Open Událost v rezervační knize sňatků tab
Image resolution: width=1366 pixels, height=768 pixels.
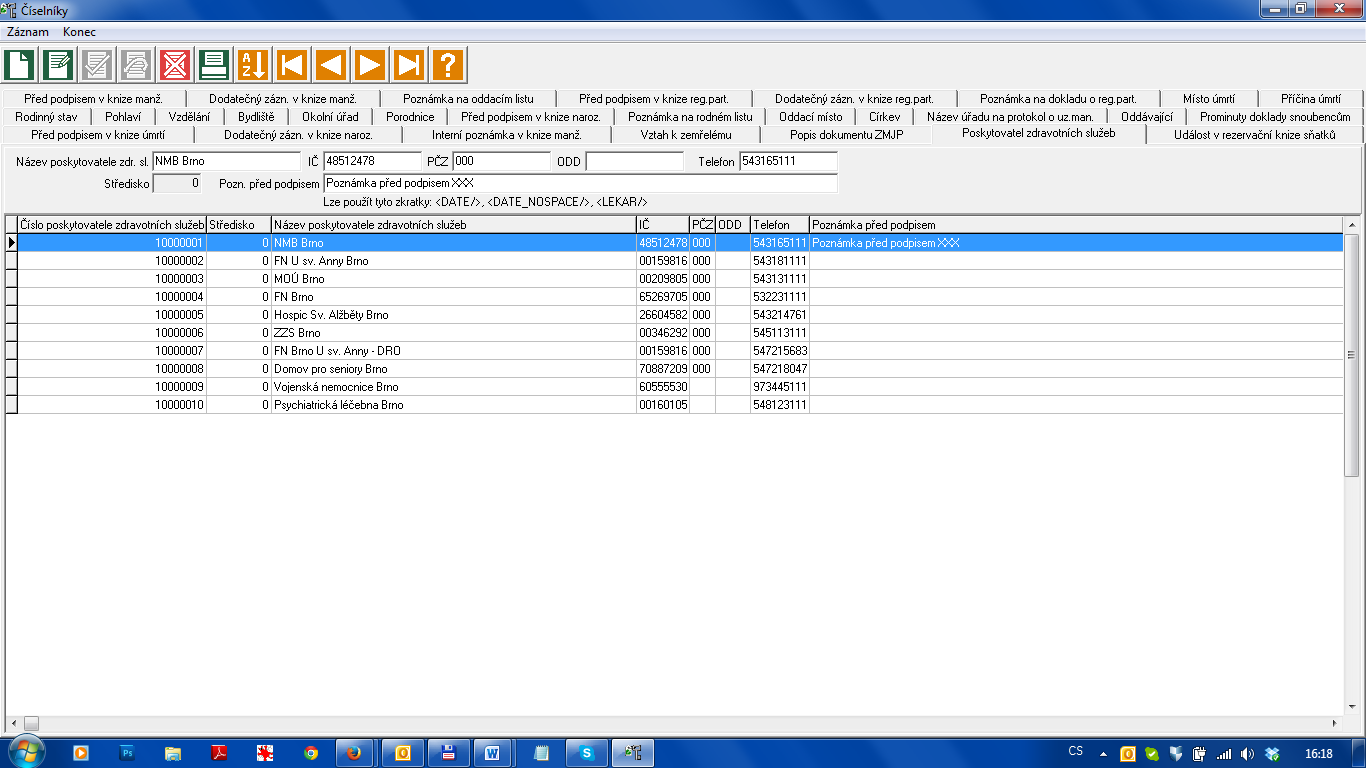coord(1254,134)
